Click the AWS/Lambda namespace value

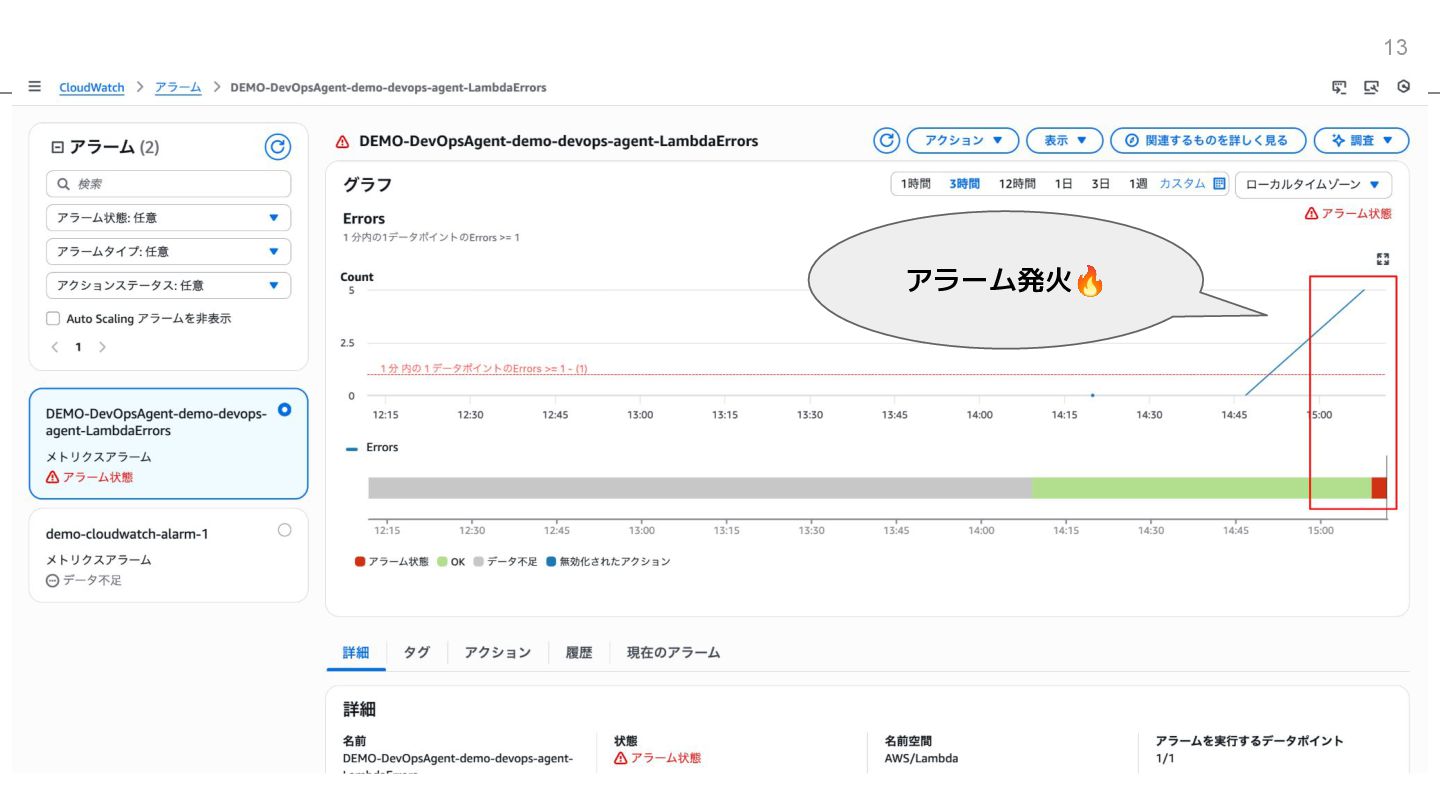click(921, 758)
